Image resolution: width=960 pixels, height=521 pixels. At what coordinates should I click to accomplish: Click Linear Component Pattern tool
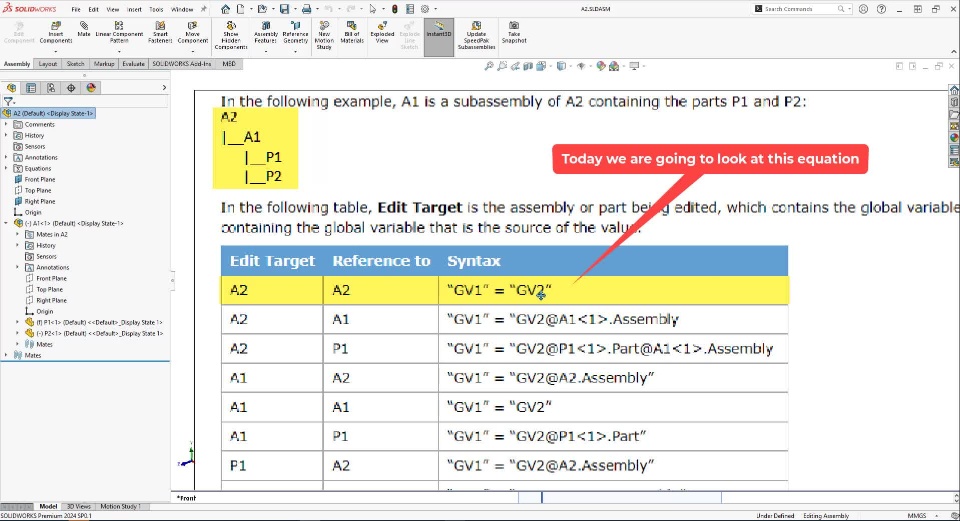[119, 32]
